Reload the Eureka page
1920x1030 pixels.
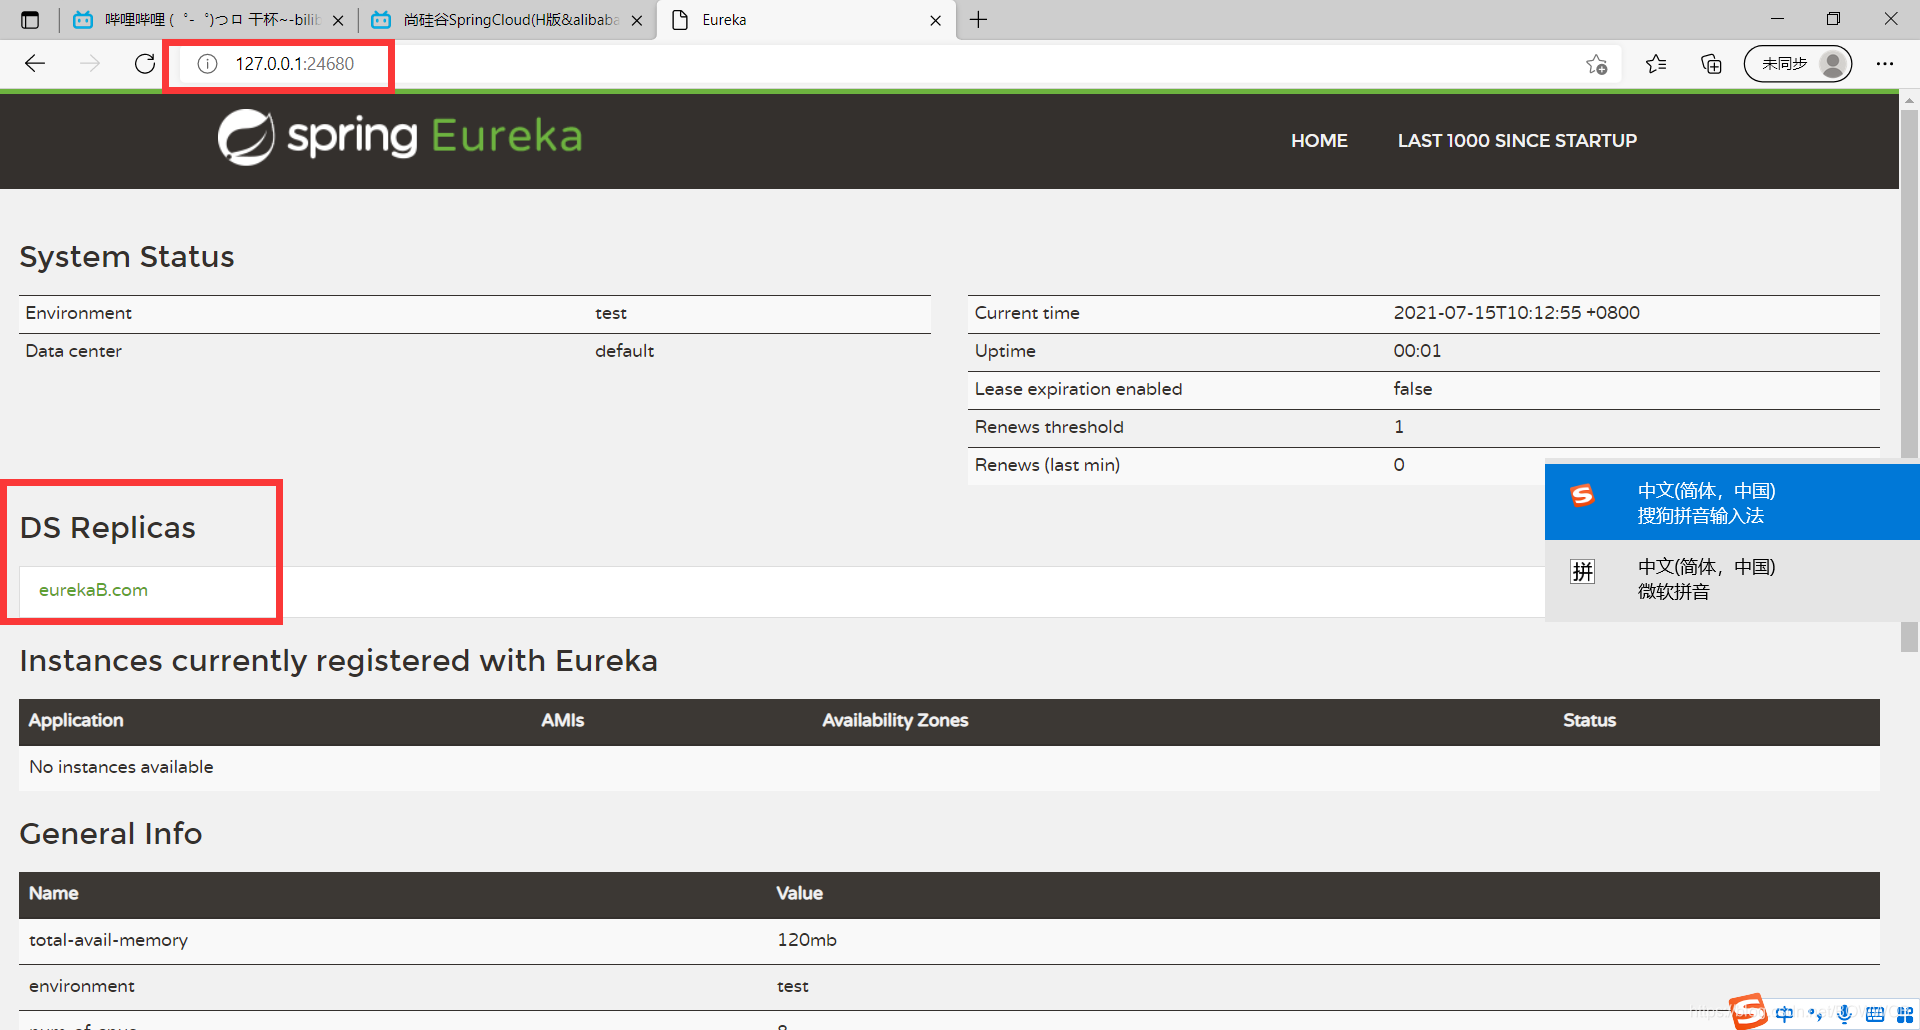coord(145,64)
